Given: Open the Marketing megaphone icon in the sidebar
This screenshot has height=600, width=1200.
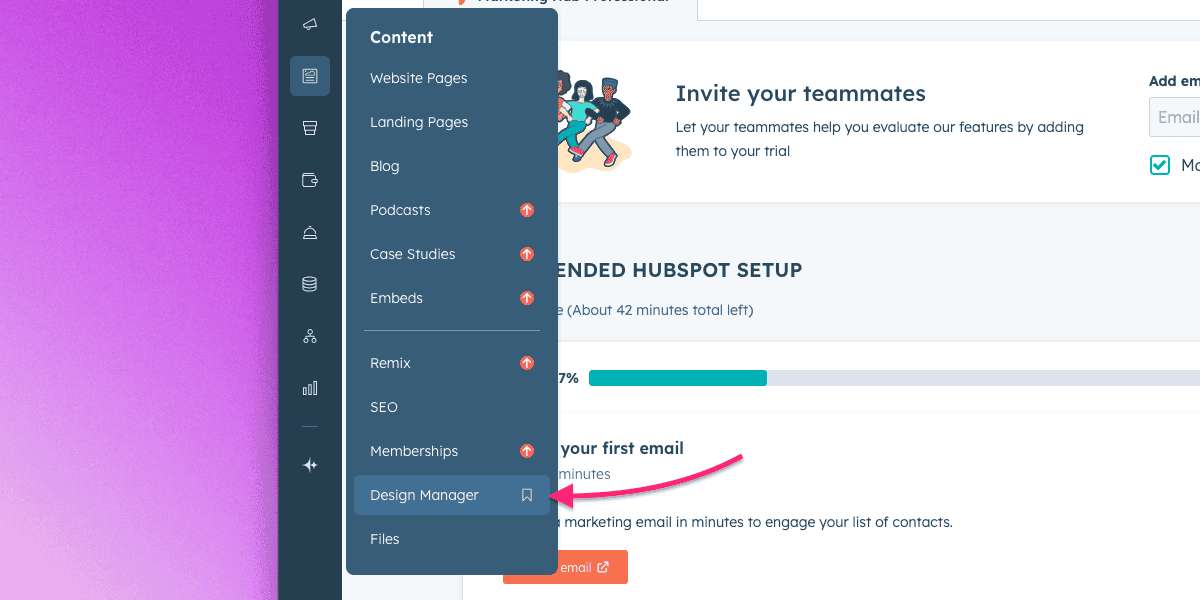Looking at the screenshot, I should point(310,24).
